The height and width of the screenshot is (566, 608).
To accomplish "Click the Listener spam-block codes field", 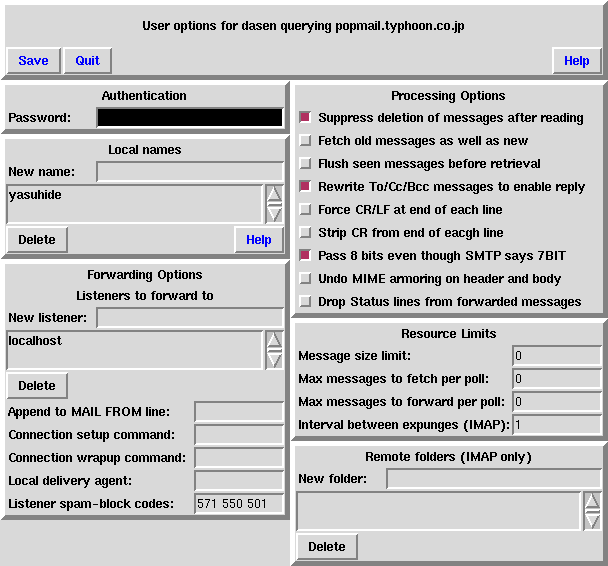I will point(239,504).
